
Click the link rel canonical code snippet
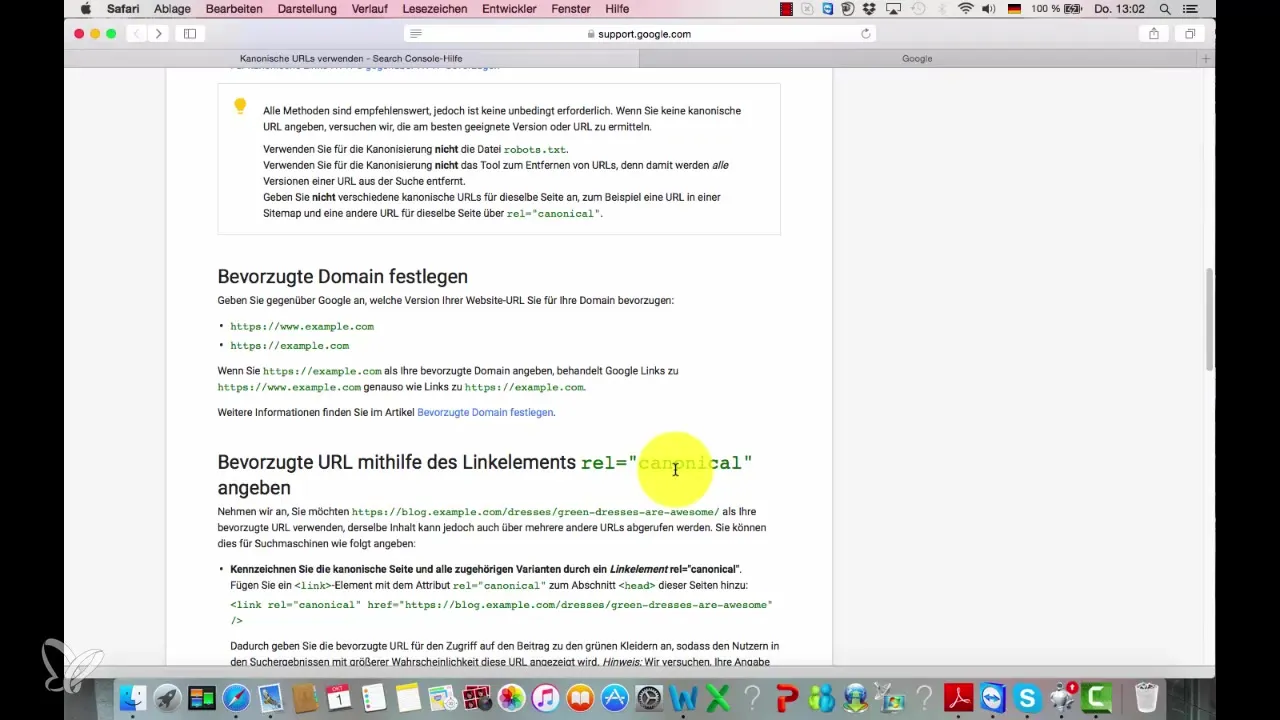pyautogui.click(x=501, y=612)
